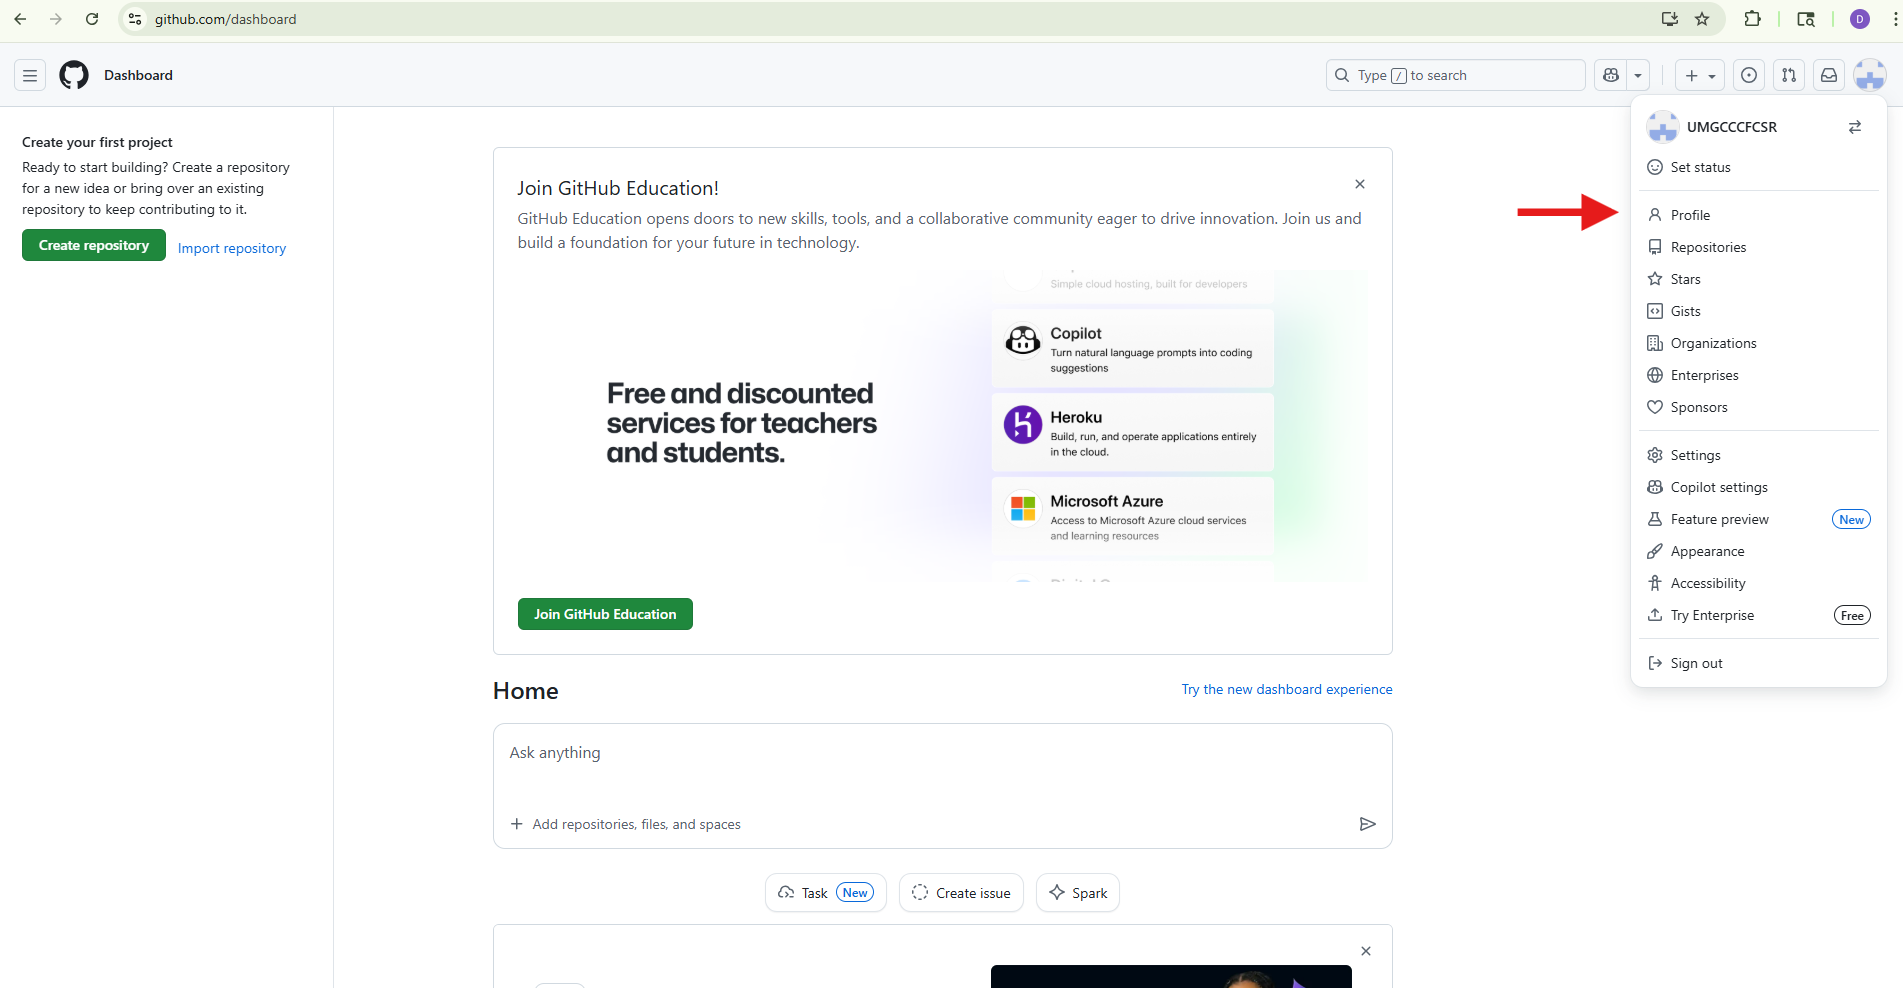Click the Create repository button
1903x988 pixels.
click(x=94, y=245)
